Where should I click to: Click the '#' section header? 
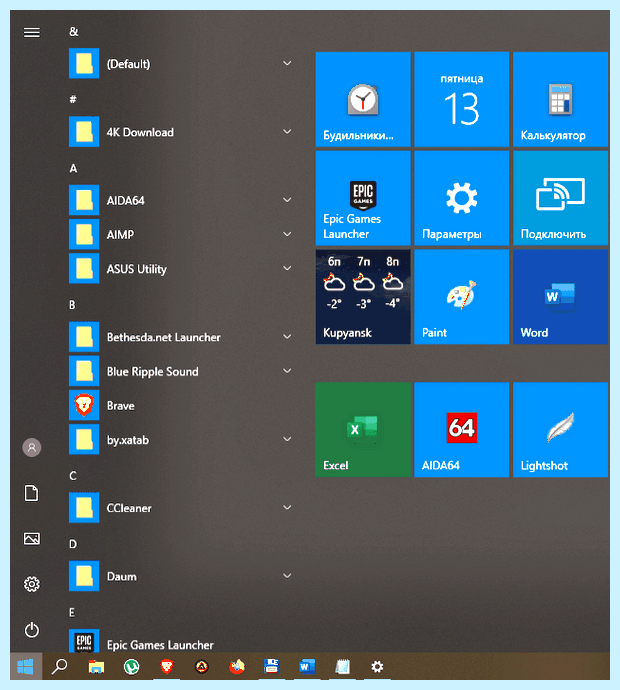73,99
